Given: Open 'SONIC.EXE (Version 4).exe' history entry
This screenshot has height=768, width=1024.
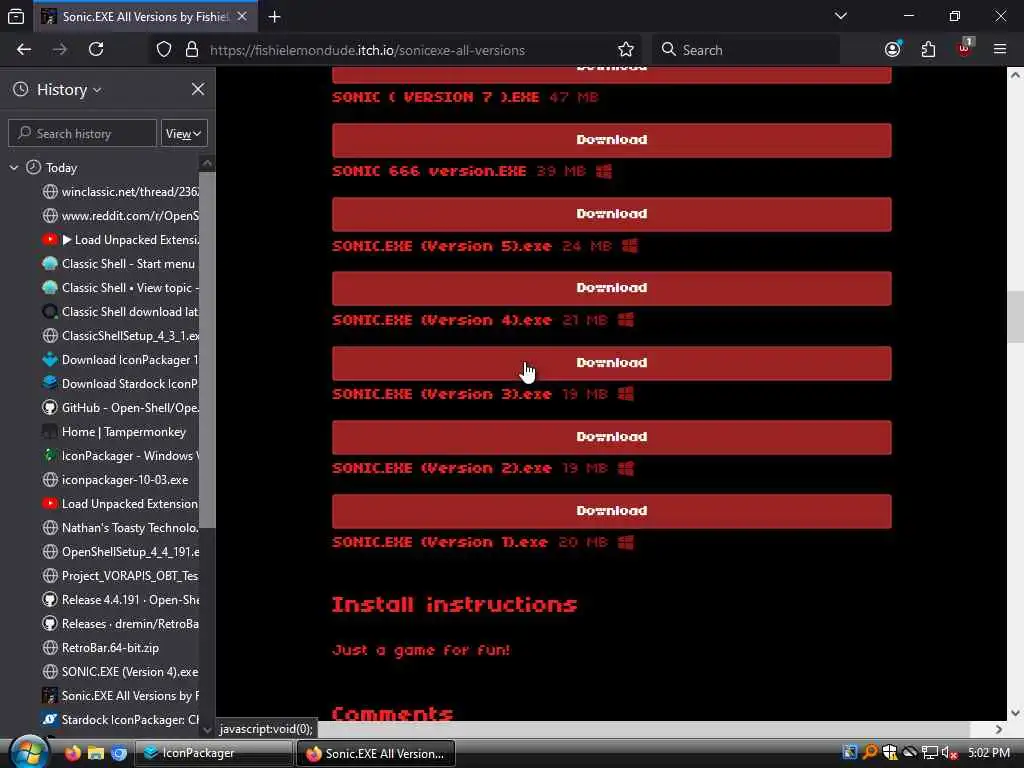Looking at the screenshot, I should click(121, 671).
